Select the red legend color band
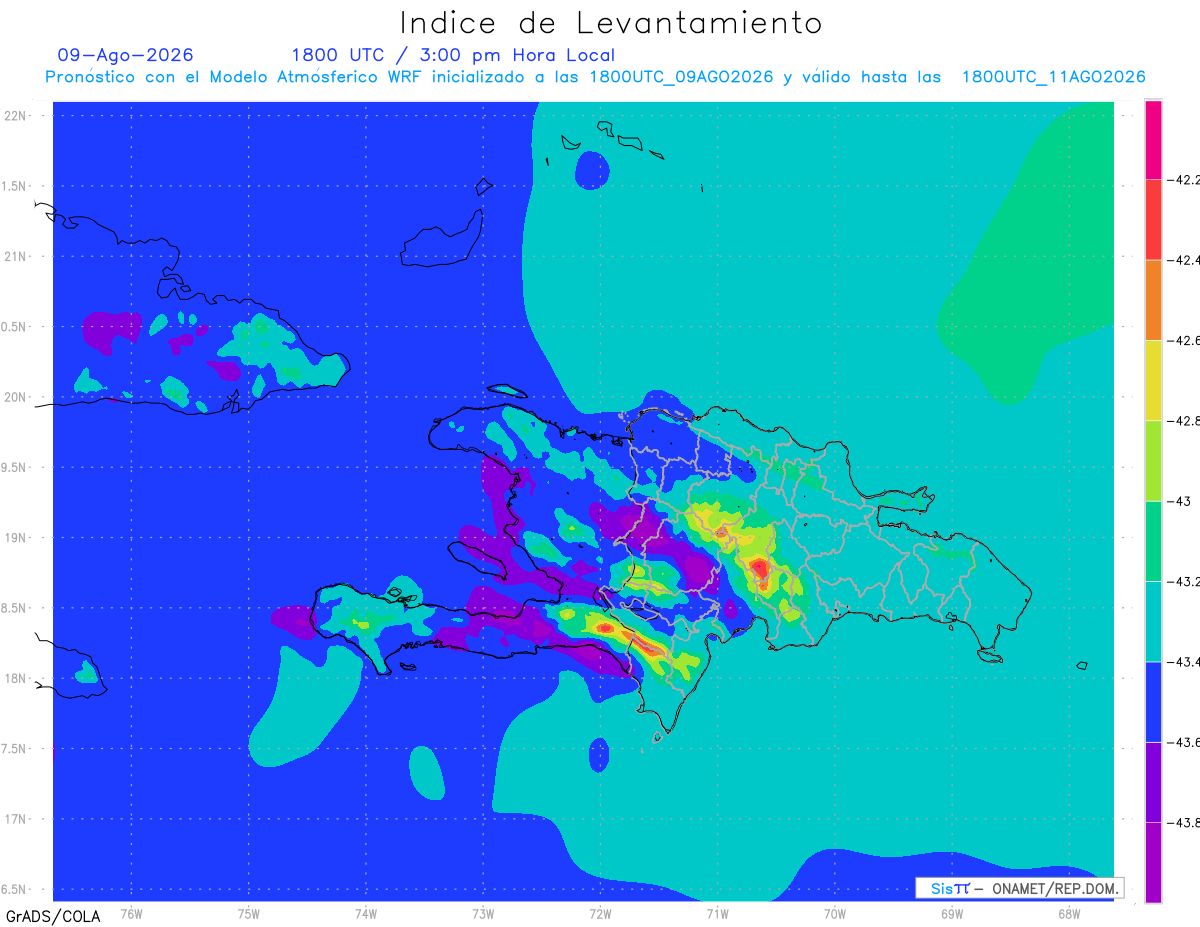Image resolution: width=1200 pixels, height=927 pixels. tap(1153, 220)
